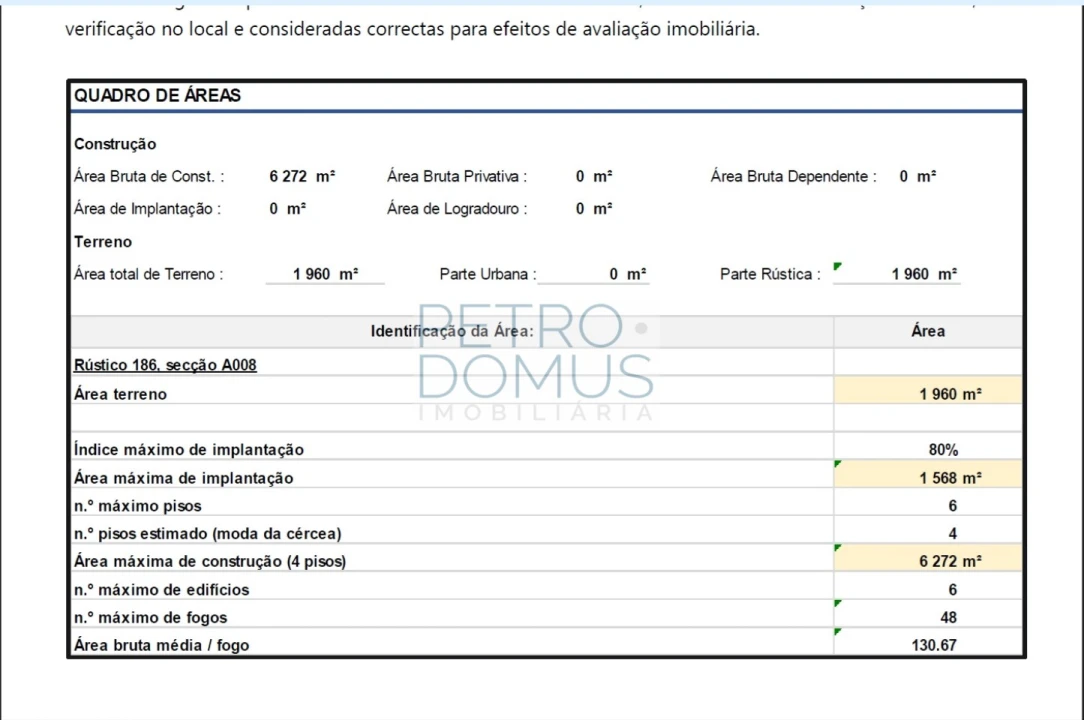Click the Área total de Terreno value field
Image resolution: width=1084 pixels, height=720 pixels.
point(325,274)
